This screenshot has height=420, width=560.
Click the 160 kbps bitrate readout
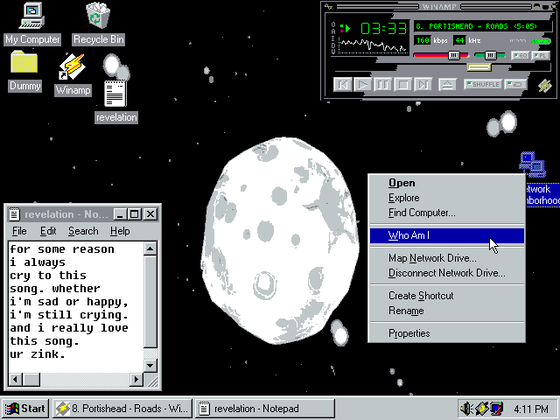(422, 40)
